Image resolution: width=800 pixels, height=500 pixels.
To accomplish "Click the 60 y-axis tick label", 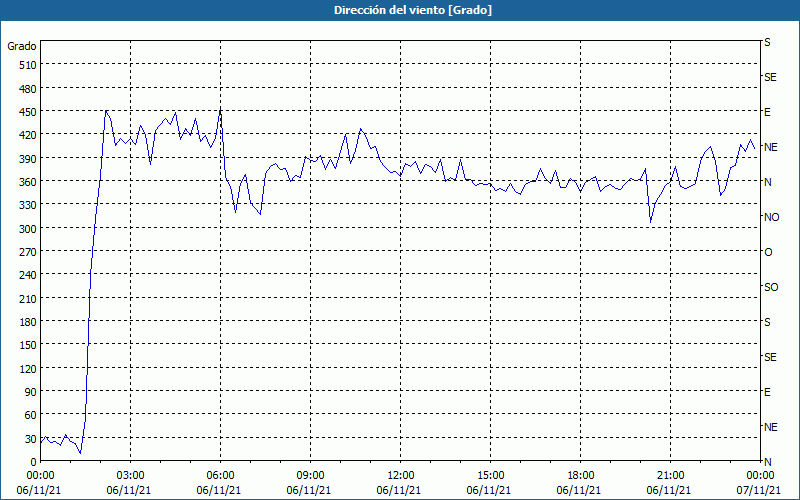I will click(x=31, y=415).
